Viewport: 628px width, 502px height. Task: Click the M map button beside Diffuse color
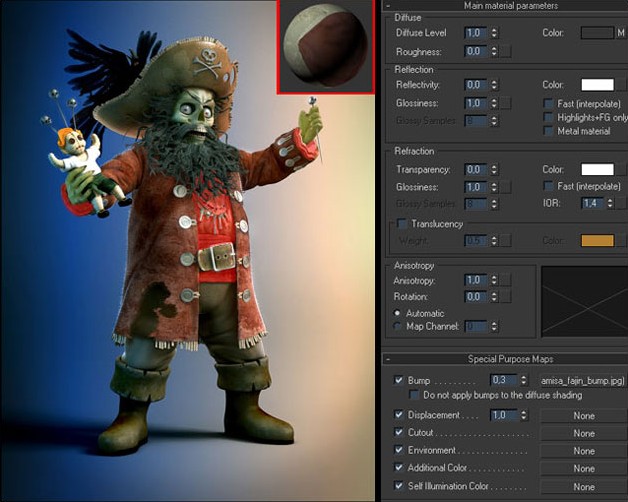click(621, 33)
